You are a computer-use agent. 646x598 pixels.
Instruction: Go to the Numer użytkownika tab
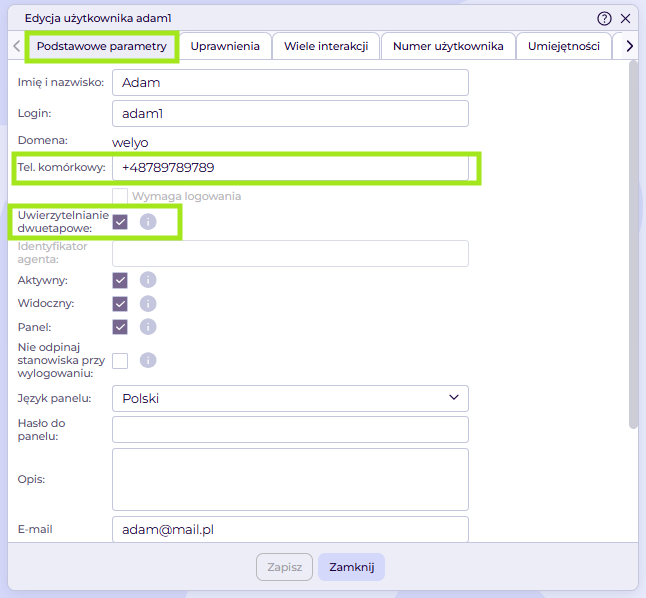pos(448,46)
